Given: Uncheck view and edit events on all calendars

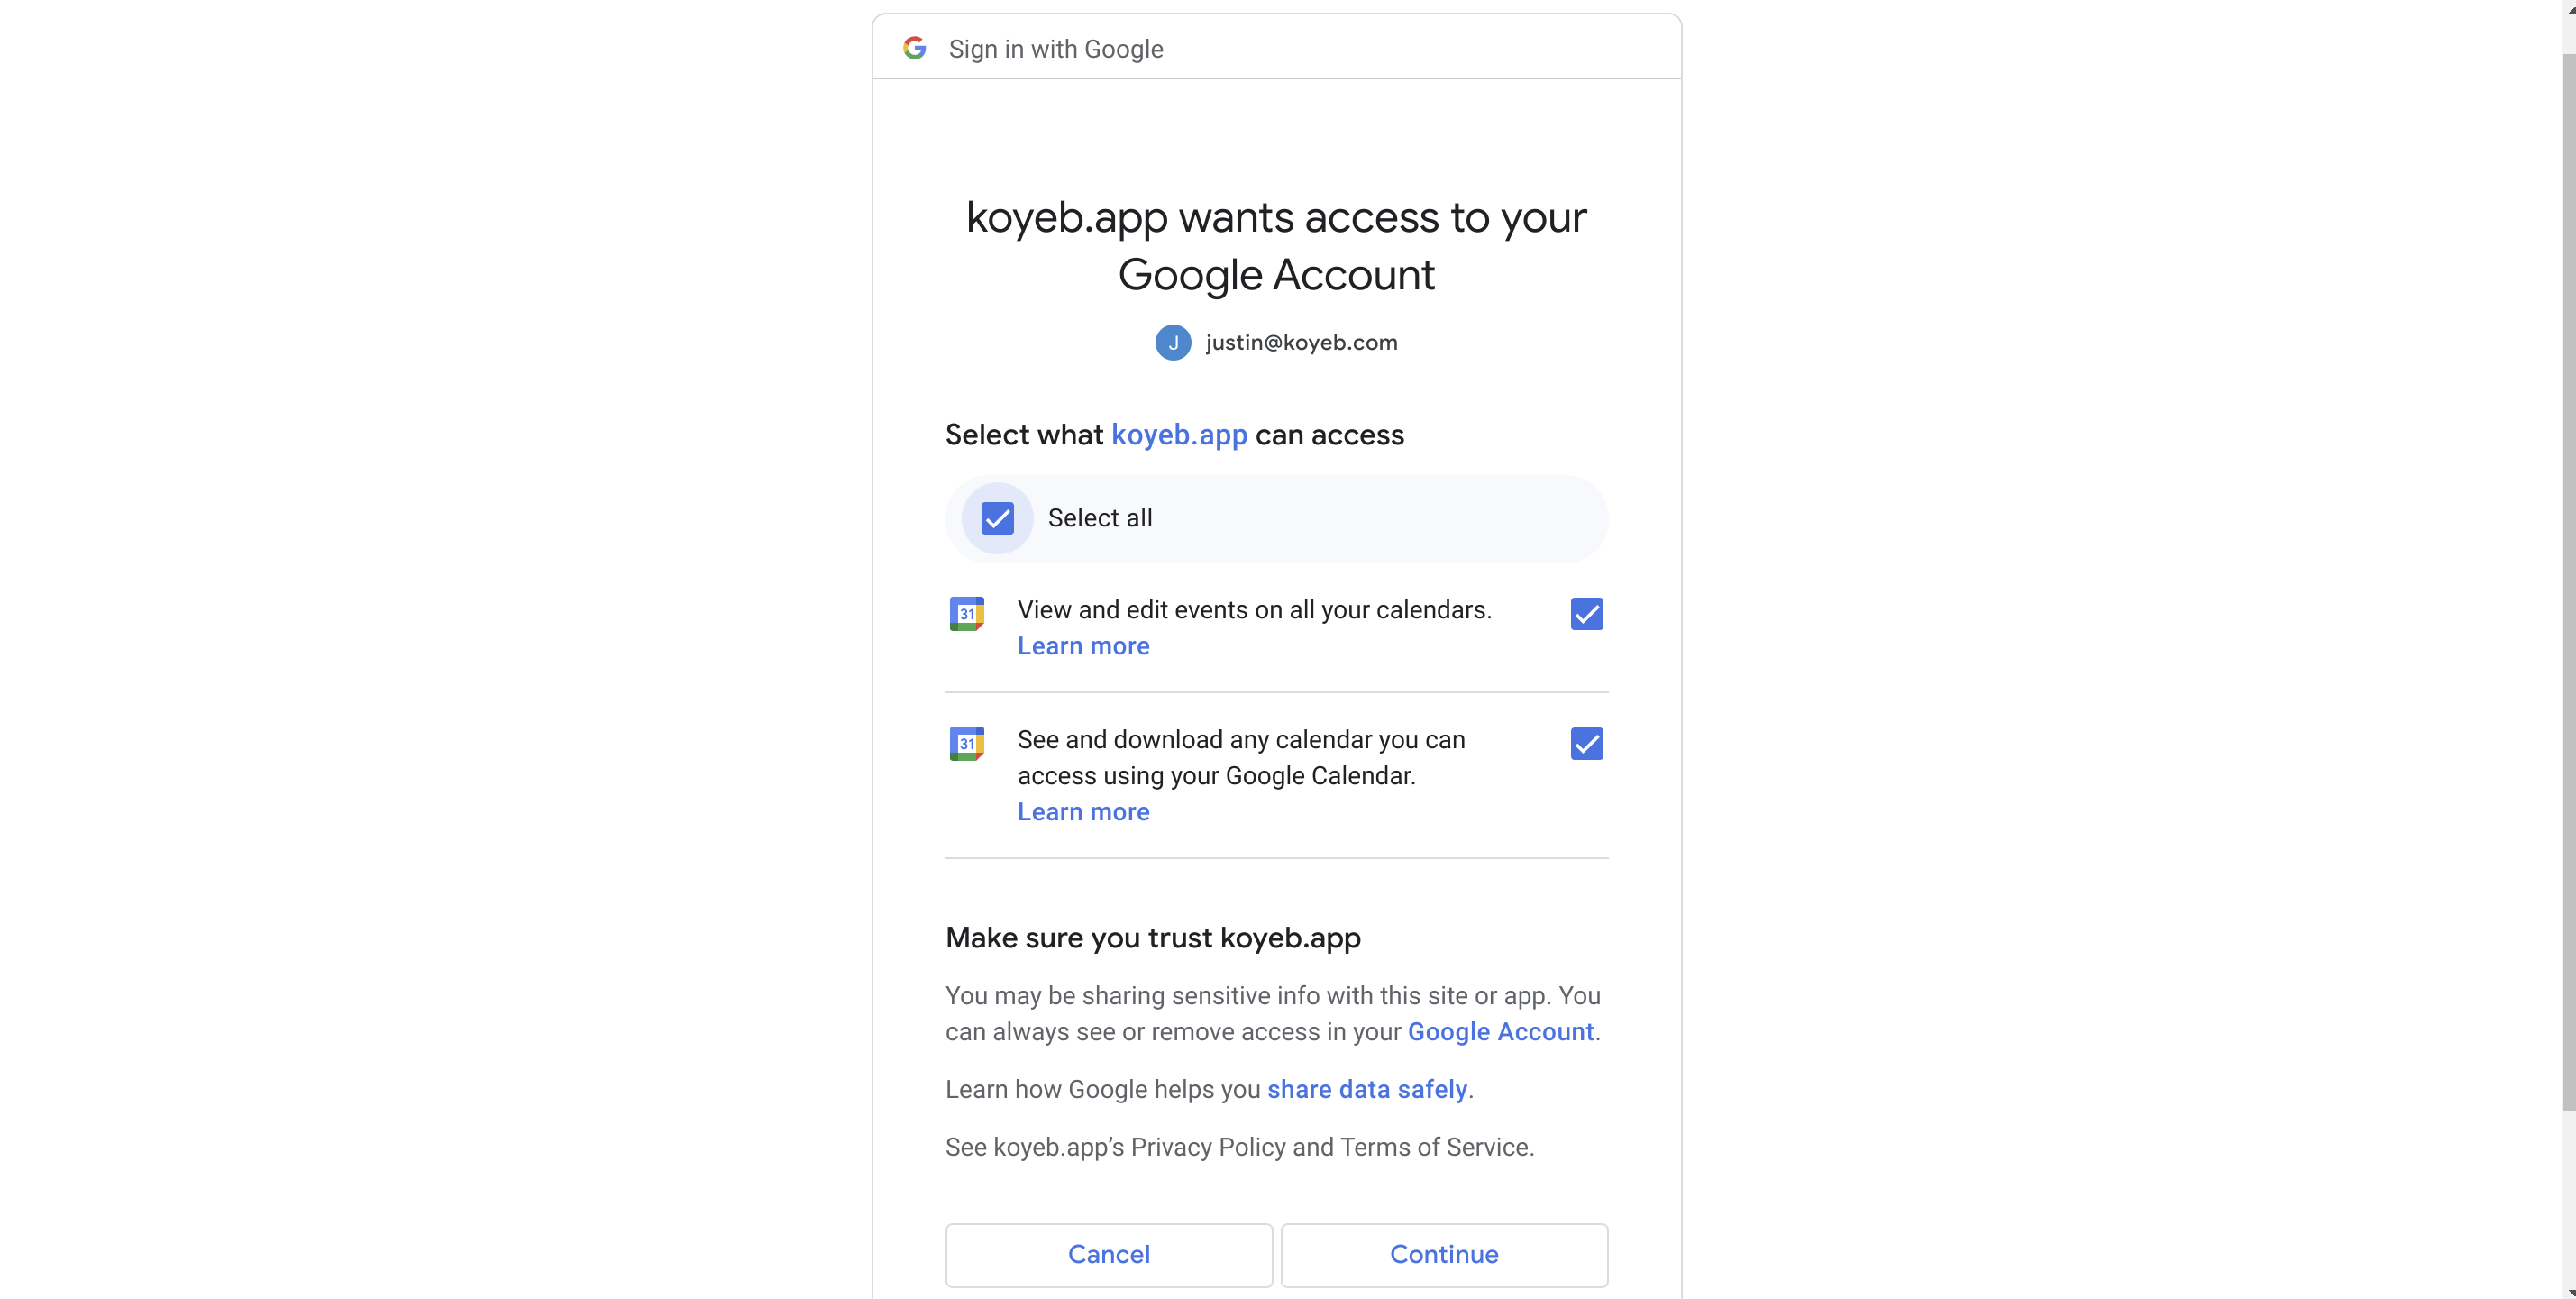Looking at the screenshot, I should click(x=1585, y=613).
